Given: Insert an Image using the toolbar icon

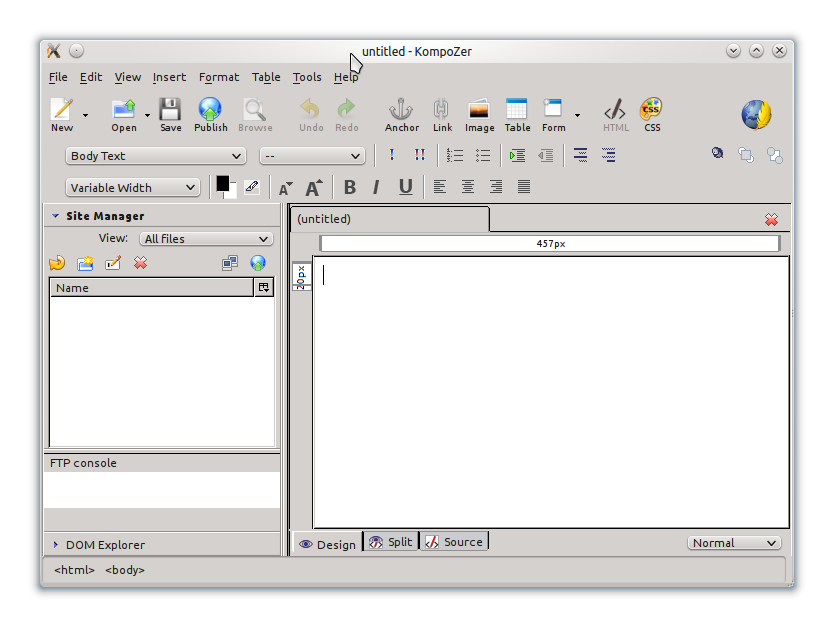Looking at the screenshot, I should pos(479,109).
